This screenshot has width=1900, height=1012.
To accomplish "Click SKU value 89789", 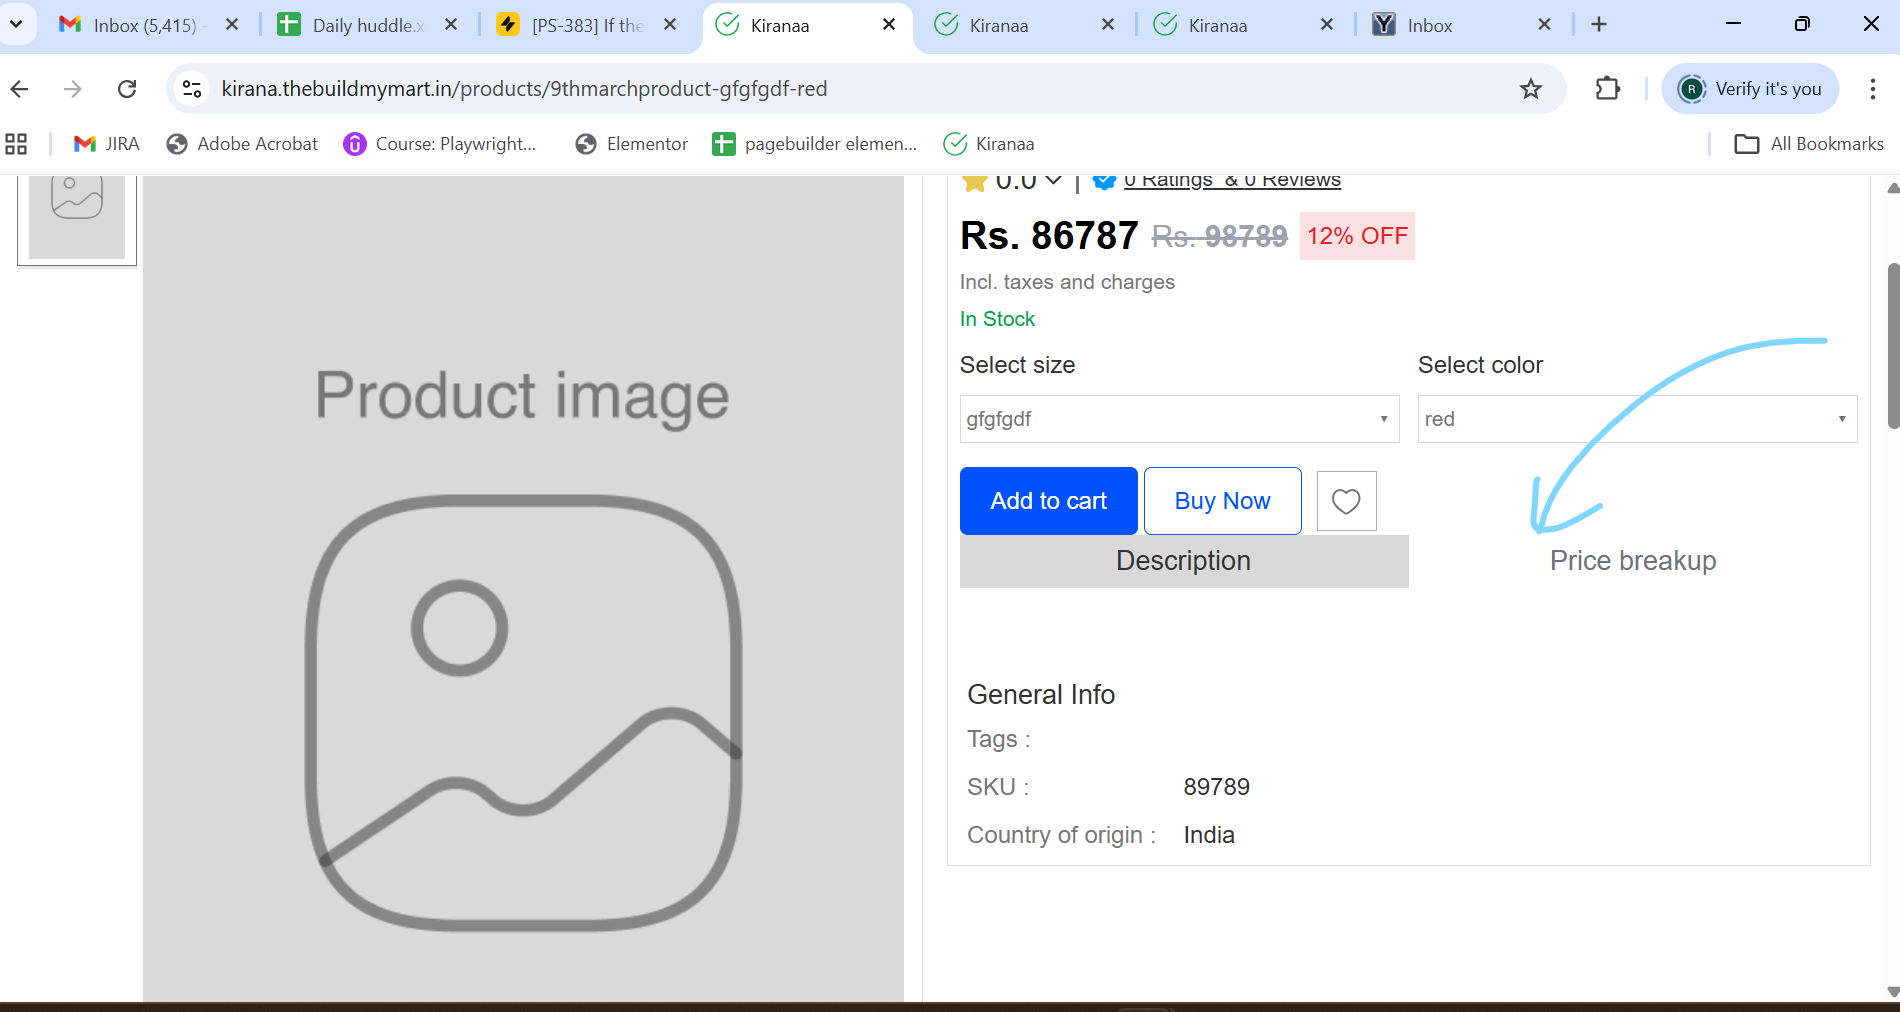I will [x=1216, y=787].
